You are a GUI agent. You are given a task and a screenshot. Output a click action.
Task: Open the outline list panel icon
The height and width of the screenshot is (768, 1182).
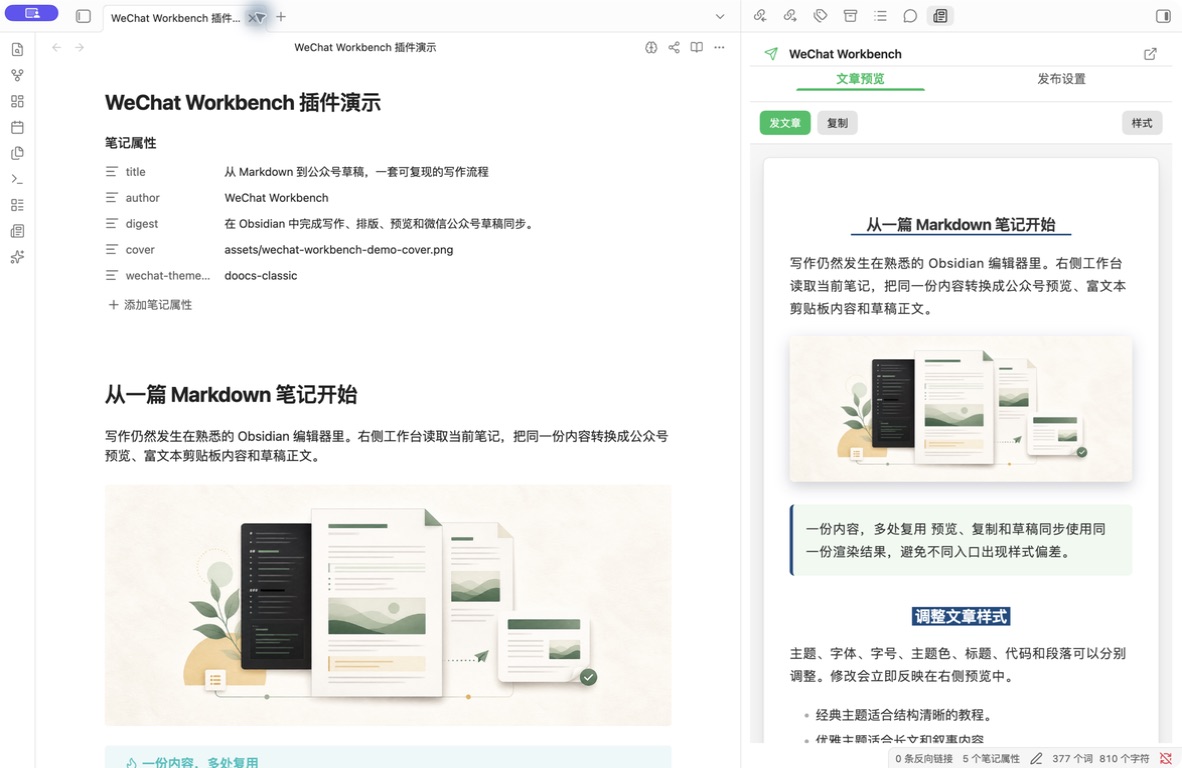click(x=880, y=16)
